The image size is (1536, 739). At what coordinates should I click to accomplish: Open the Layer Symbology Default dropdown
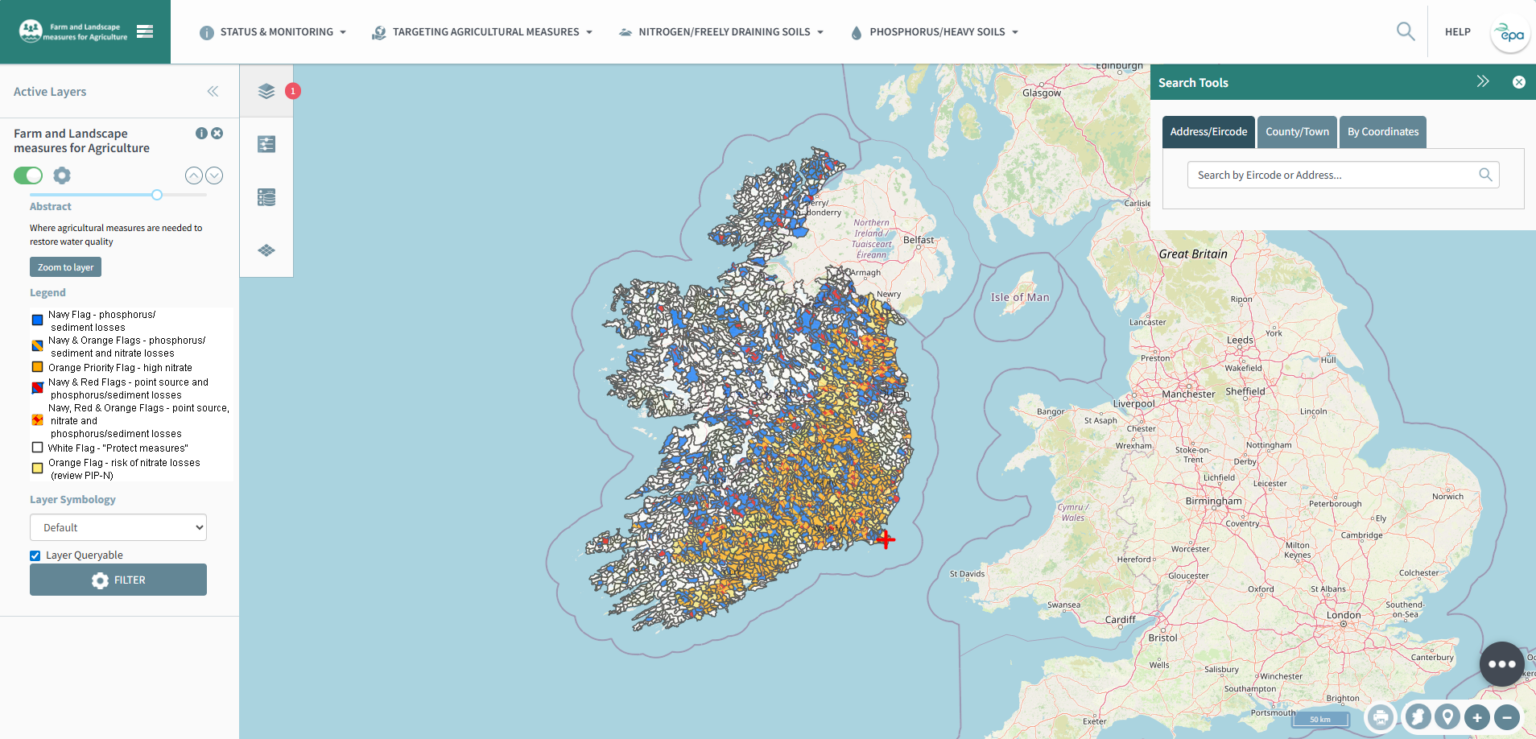(x=118, y=527)
